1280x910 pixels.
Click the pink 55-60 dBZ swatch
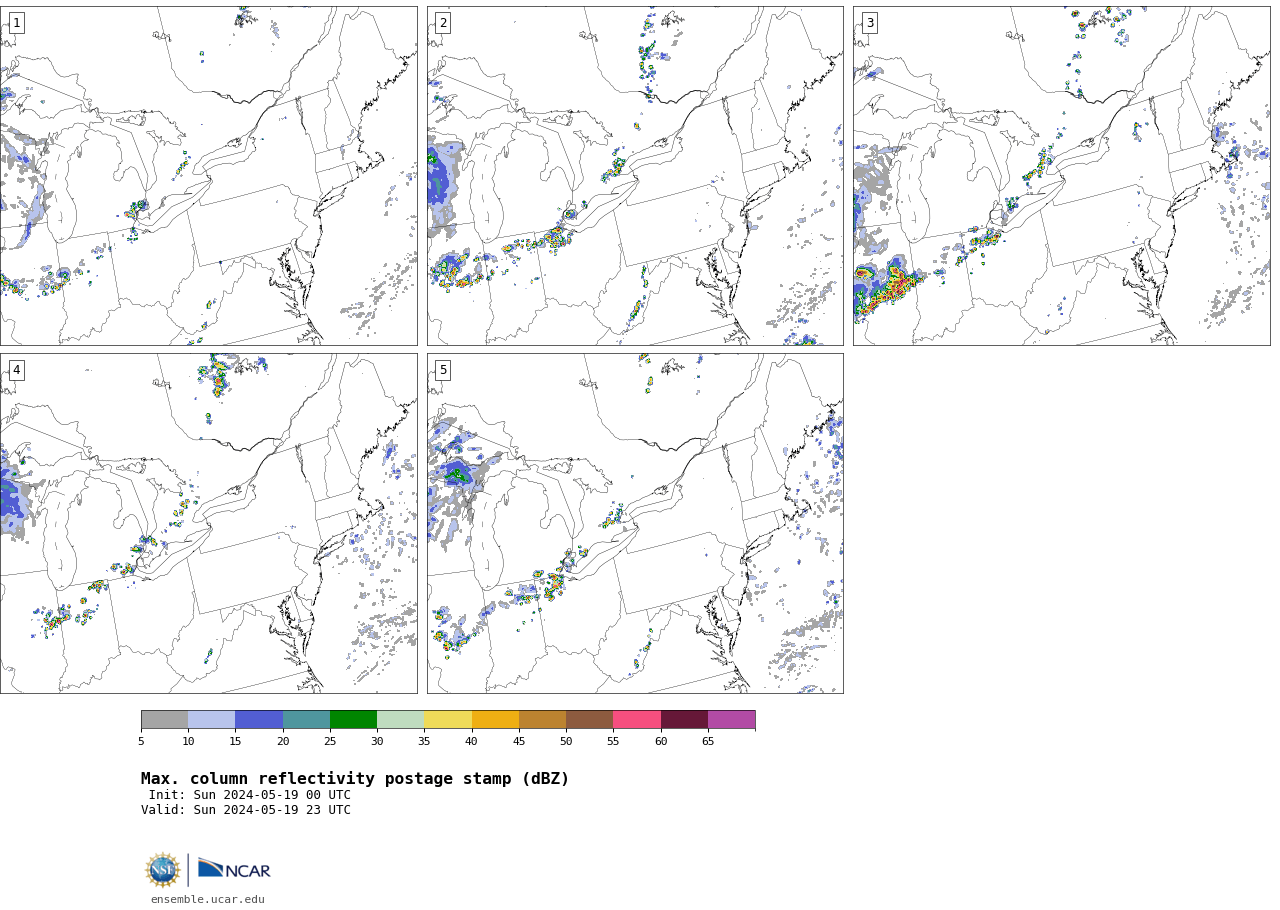point(637,720)
